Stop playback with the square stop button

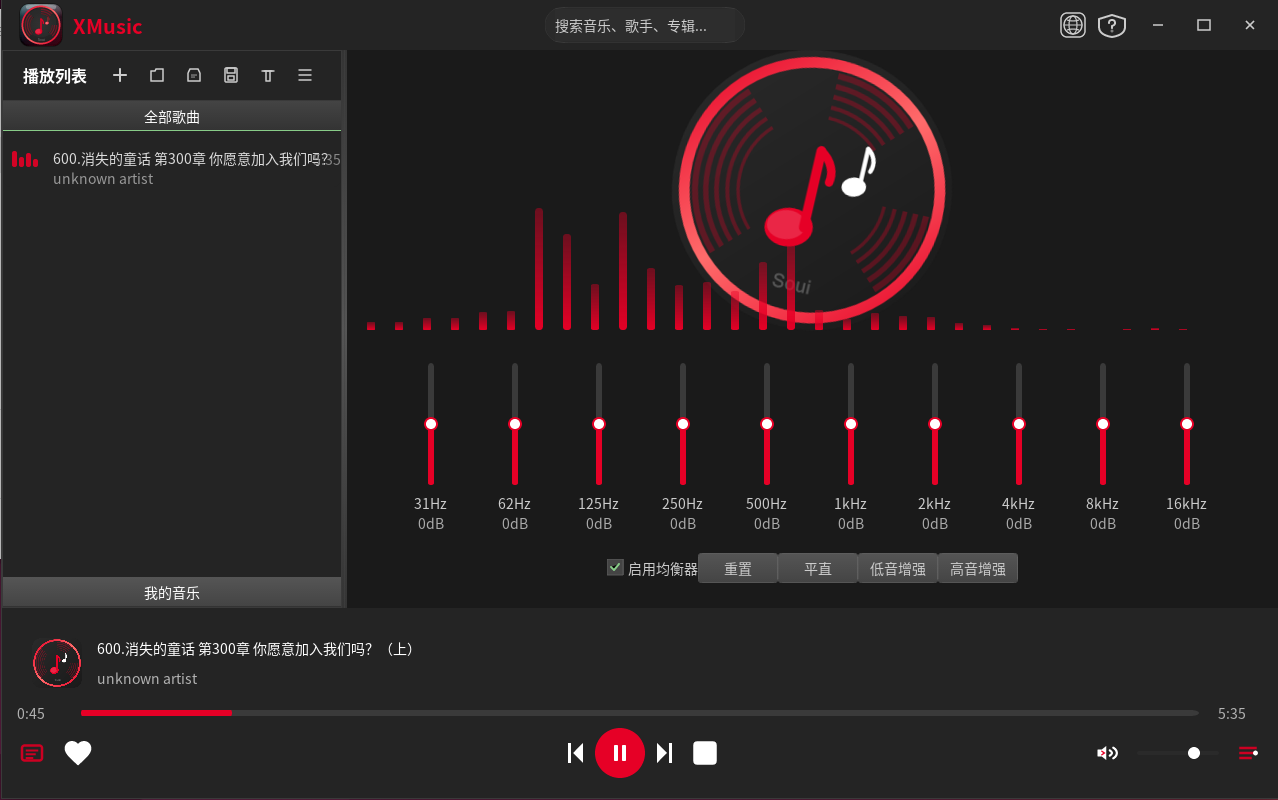[705, 753]
